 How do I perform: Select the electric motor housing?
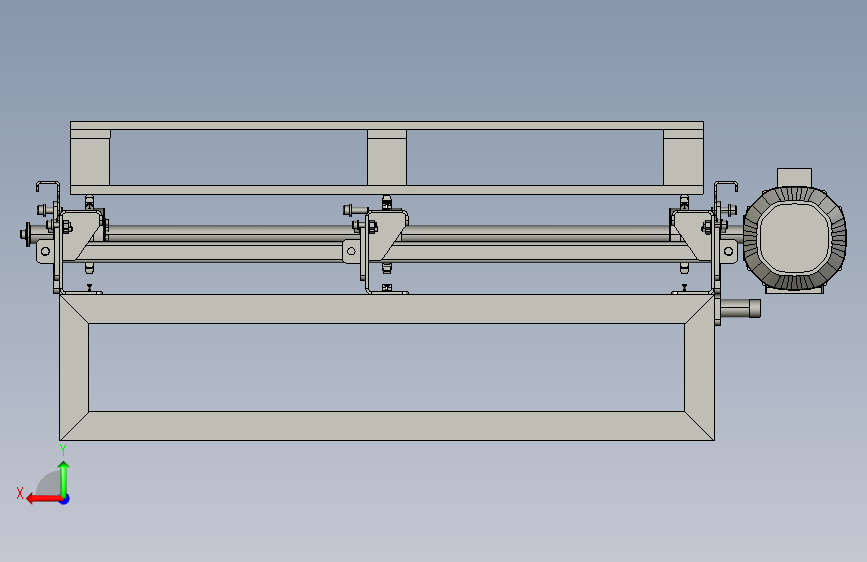click(x=795, y=238)
